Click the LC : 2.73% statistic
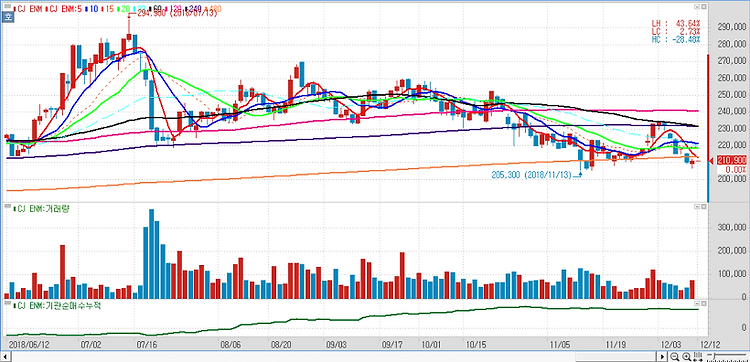Image resolution: width=750 pixels, height=362 pixels. [676, 31]
